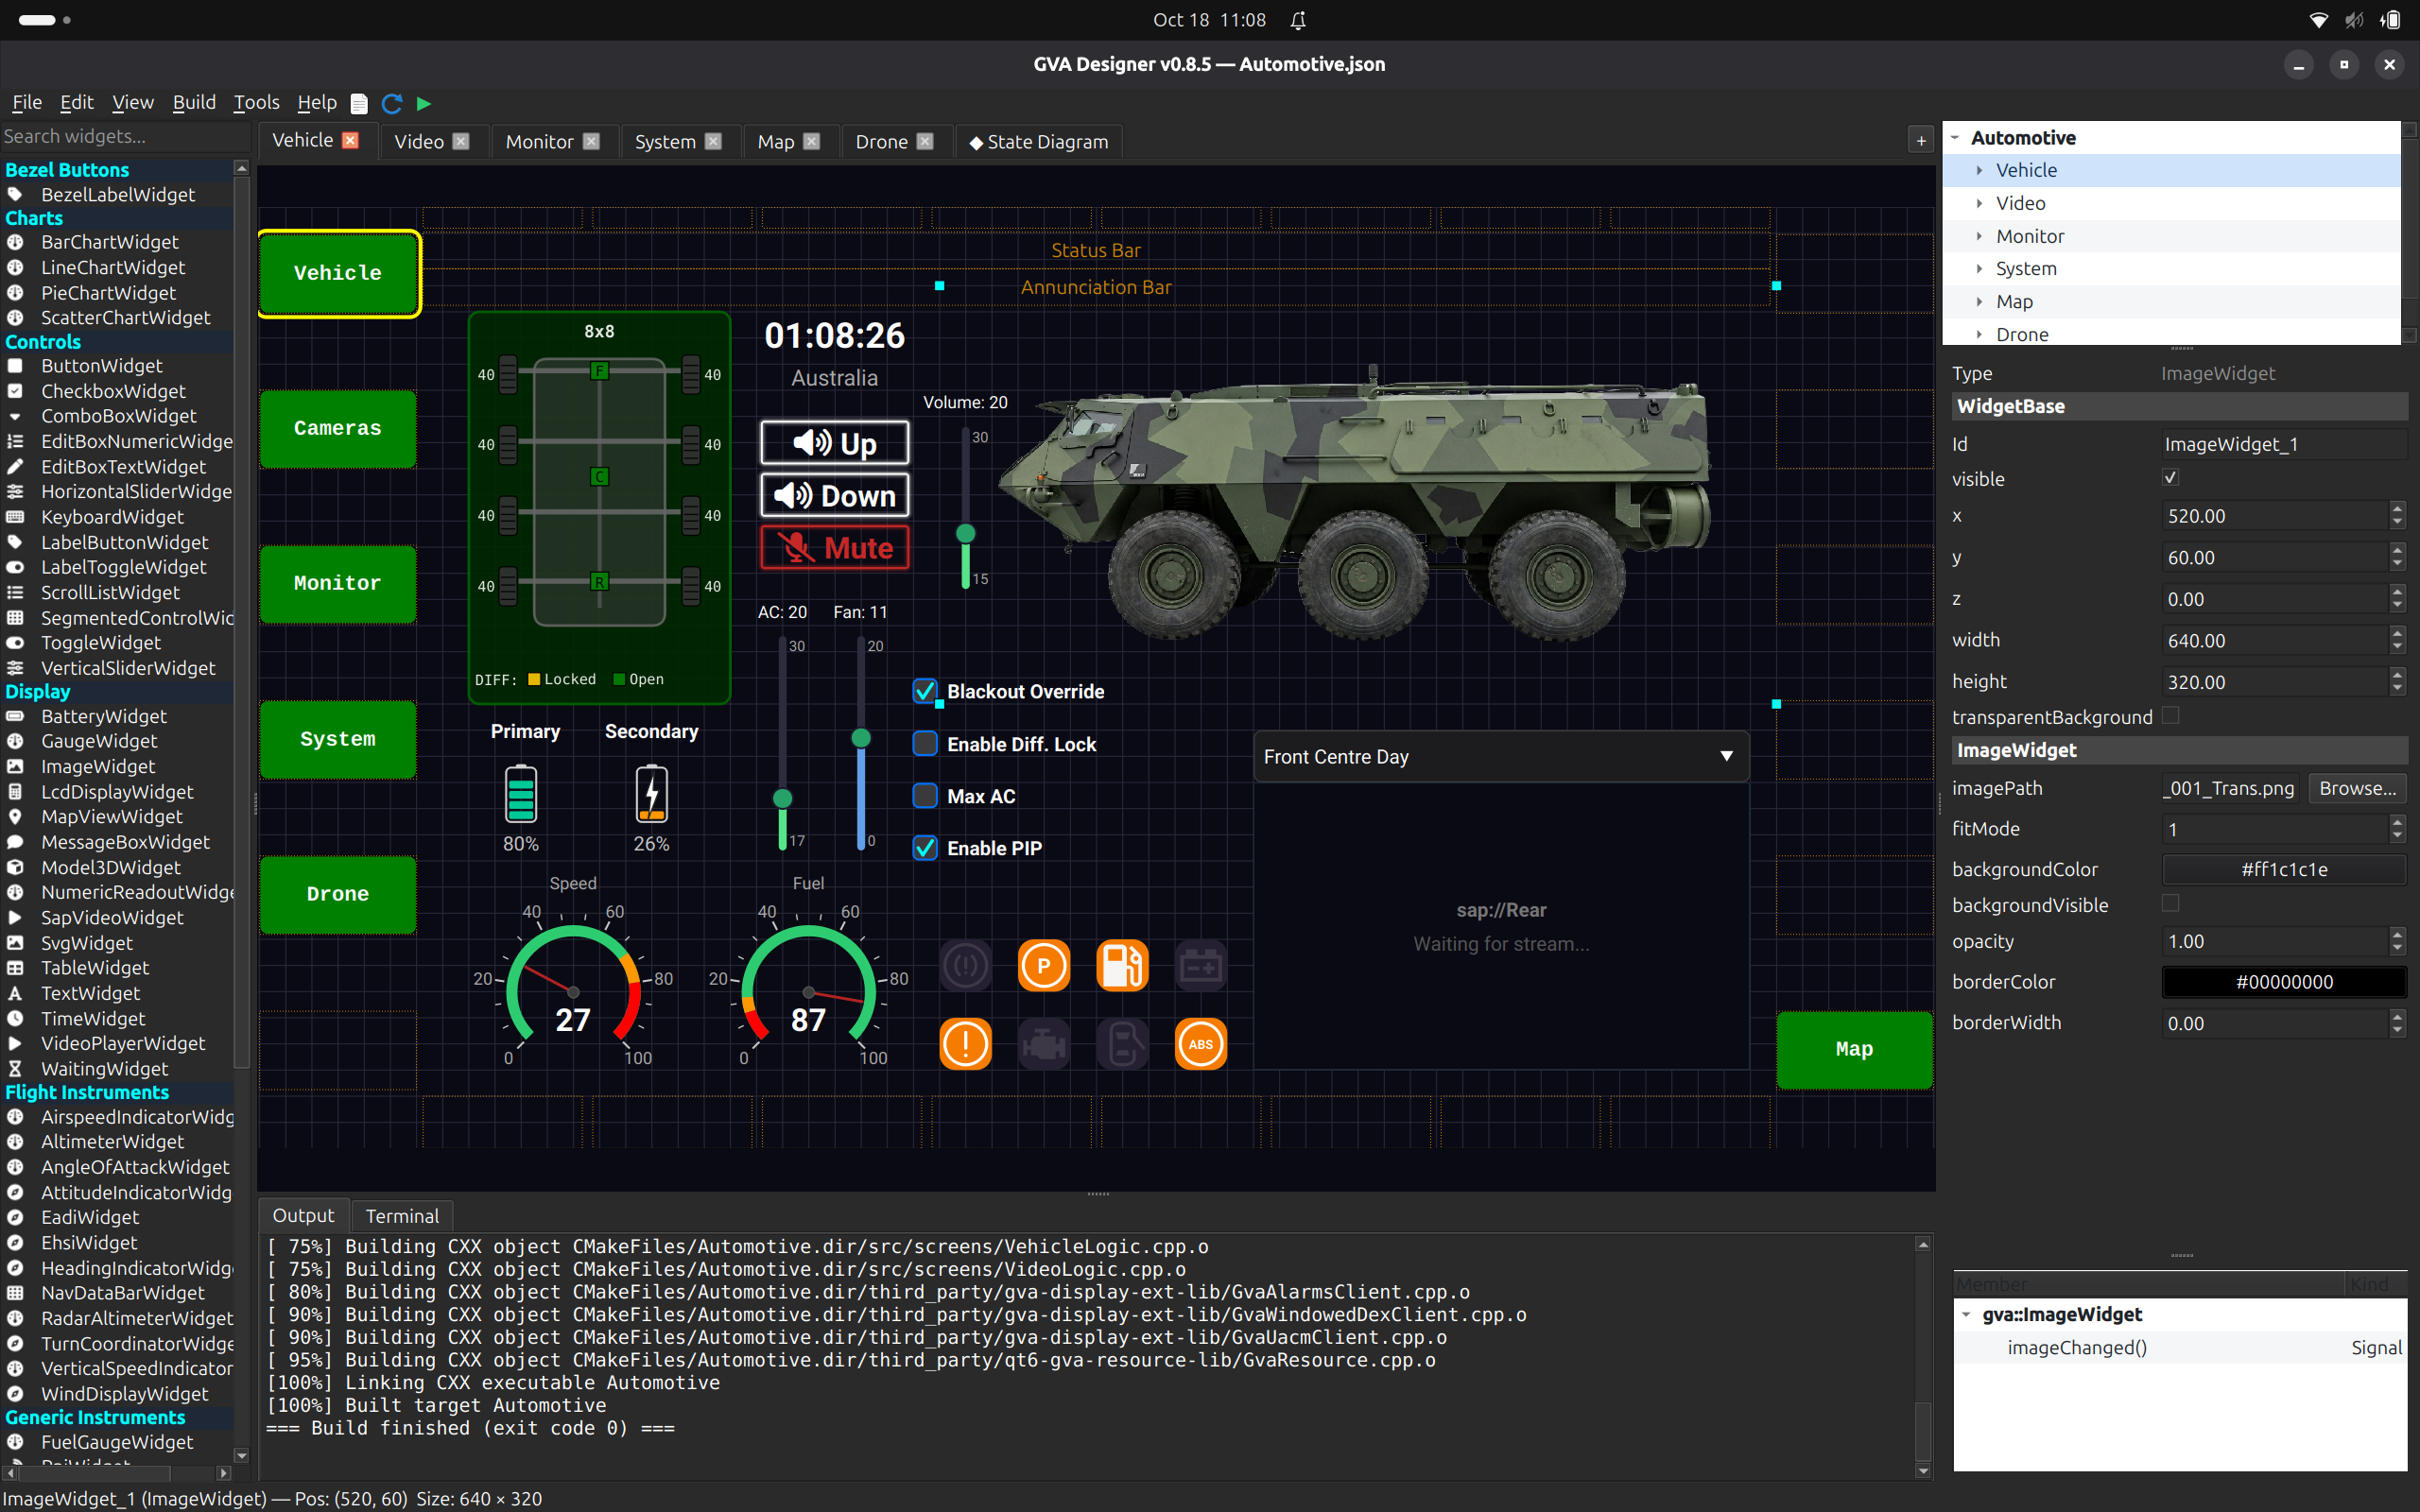Expand the System tree node
Viewport: 2420px width, 1512px height.
(1980, 269)
